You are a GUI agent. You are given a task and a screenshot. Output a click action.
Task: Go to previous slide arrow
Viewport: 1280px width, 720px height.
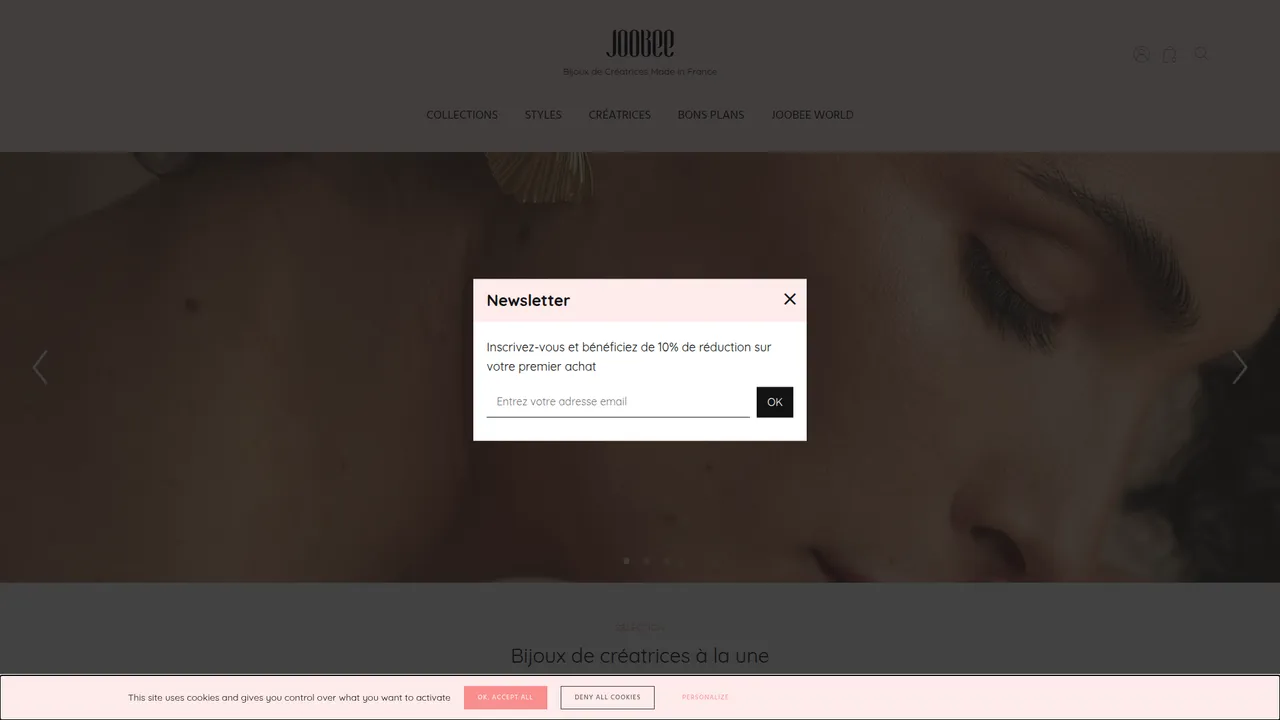(40, 367)
